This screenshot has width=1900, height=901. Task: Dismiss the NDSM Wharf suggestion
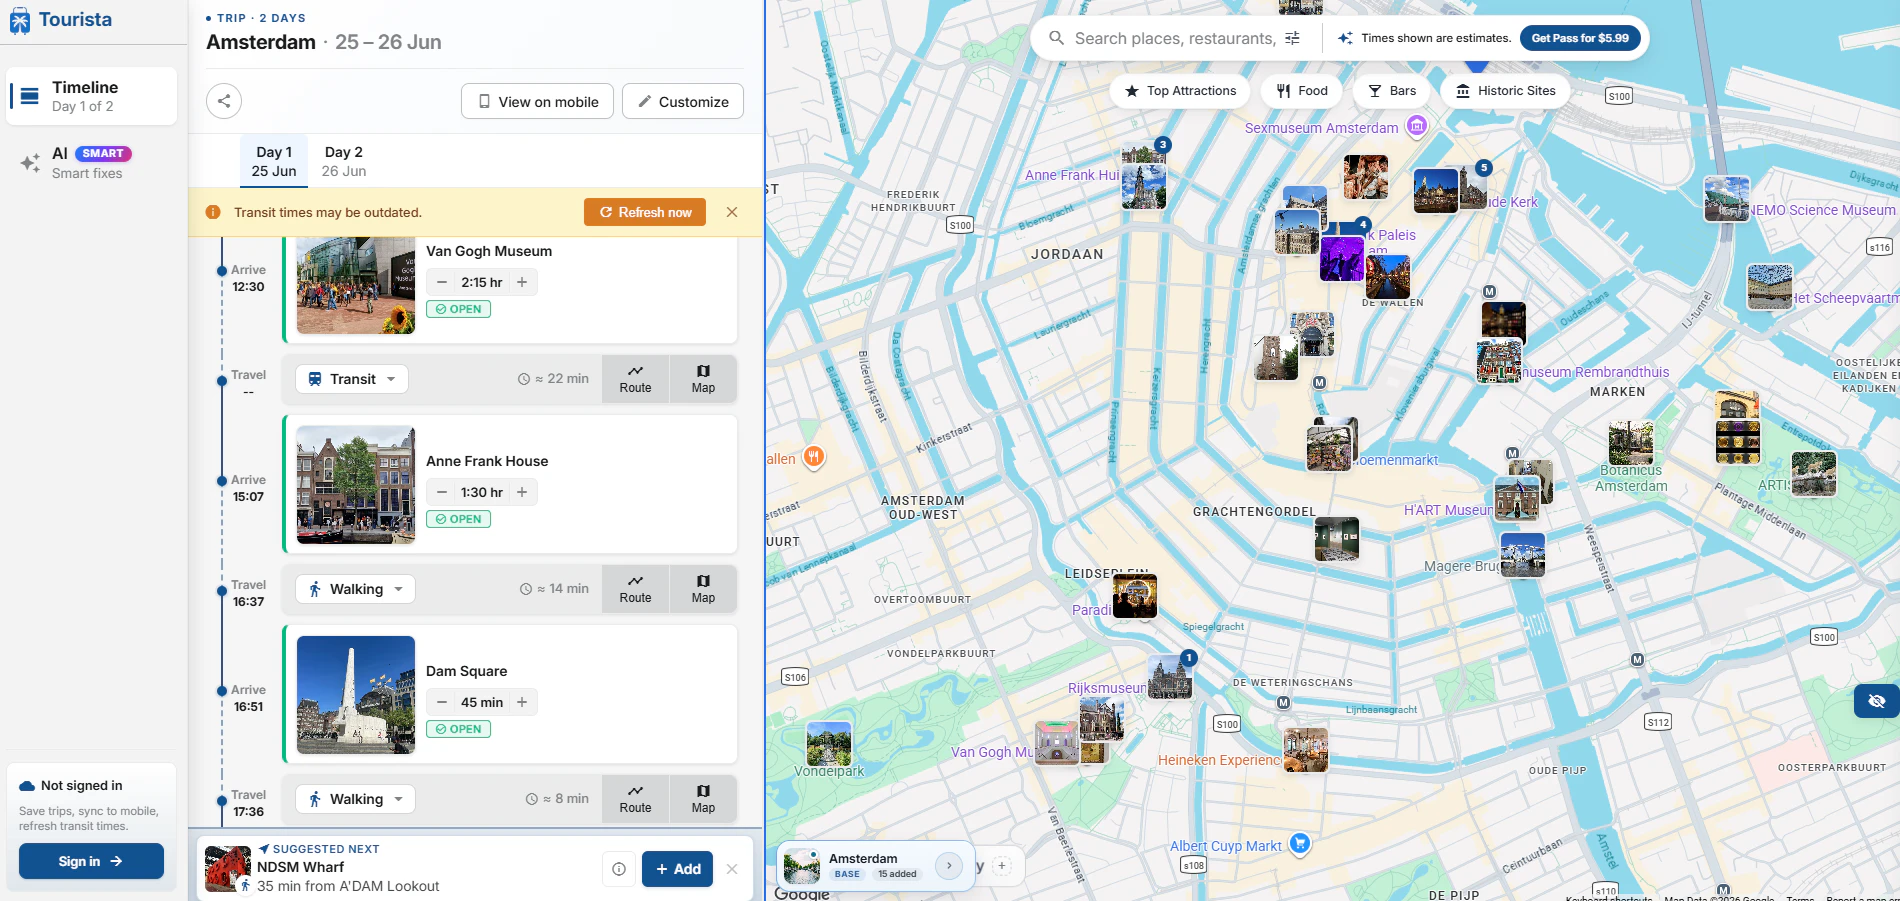click(732, 869)
